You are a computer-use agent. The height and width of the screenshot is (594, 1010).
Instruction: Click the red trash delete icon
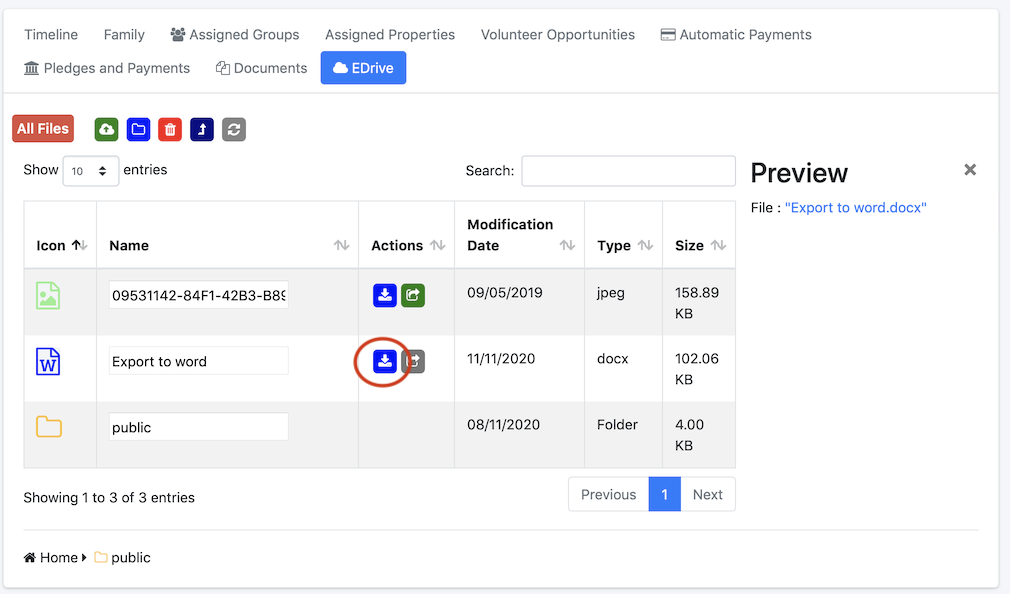click(x=170, y=129)
